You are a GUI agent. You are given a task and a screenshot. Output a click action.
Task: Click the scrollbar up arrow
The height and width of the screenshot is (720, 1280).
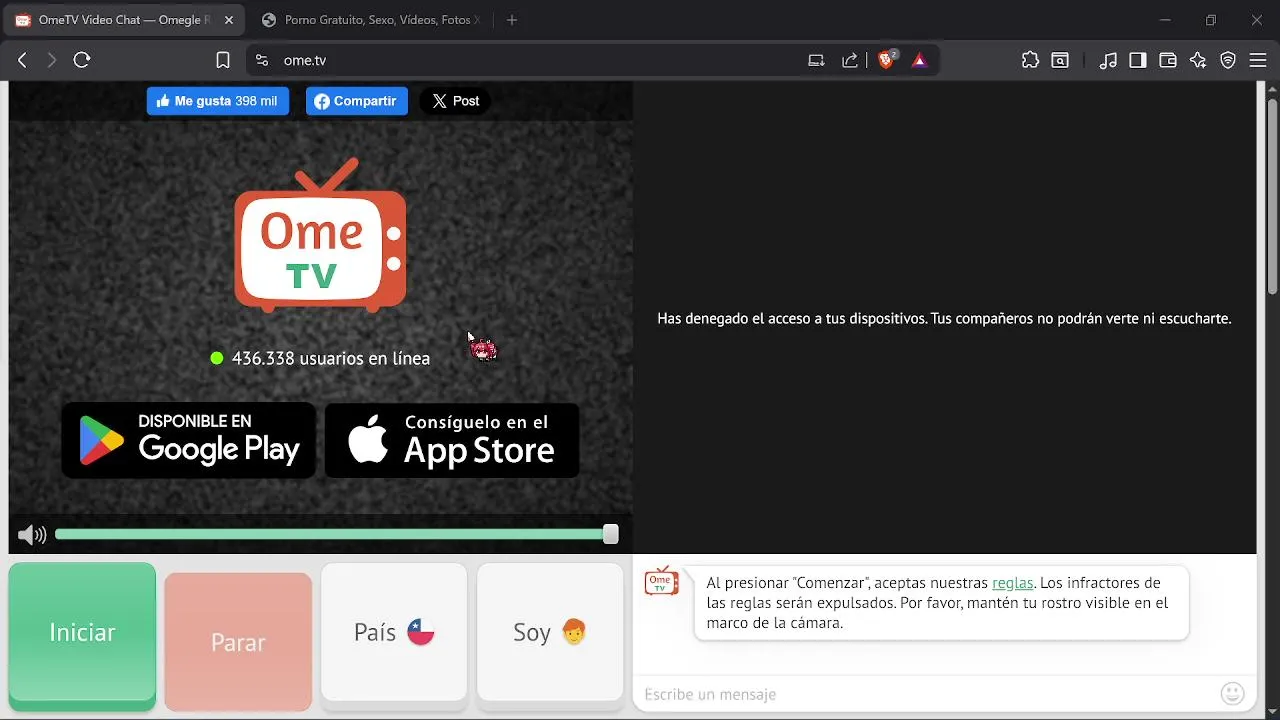pos(1272,89)
